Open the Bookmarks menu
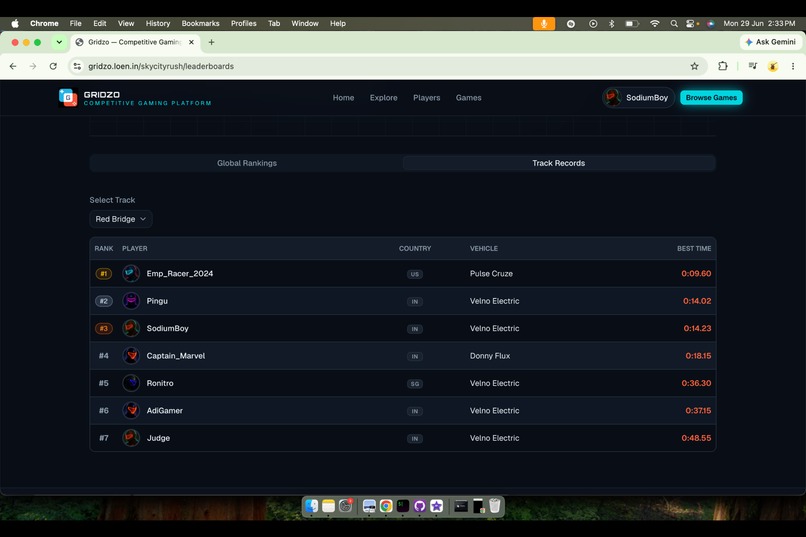The width and height of the screenshot is (806, 537). tap(200, 24)
